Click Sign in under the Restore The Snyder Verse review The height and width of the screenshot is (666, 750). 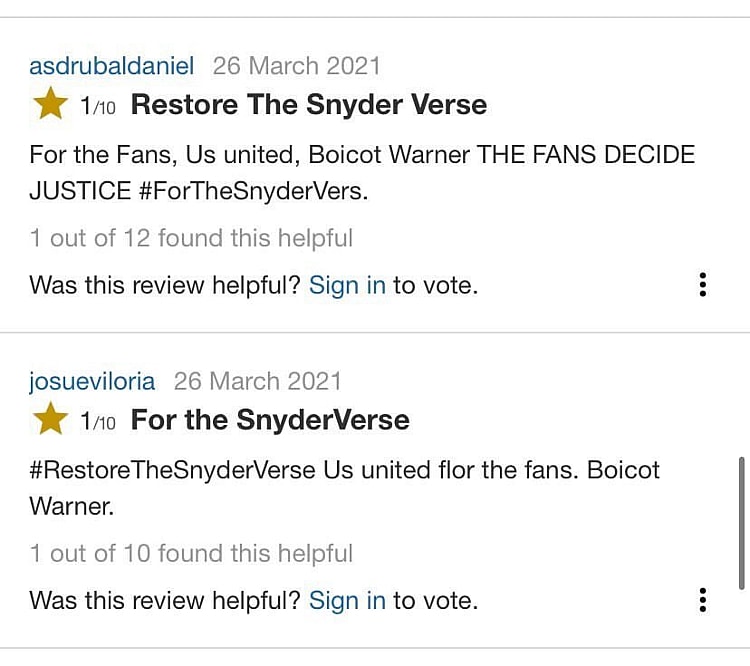pos(347,285)
